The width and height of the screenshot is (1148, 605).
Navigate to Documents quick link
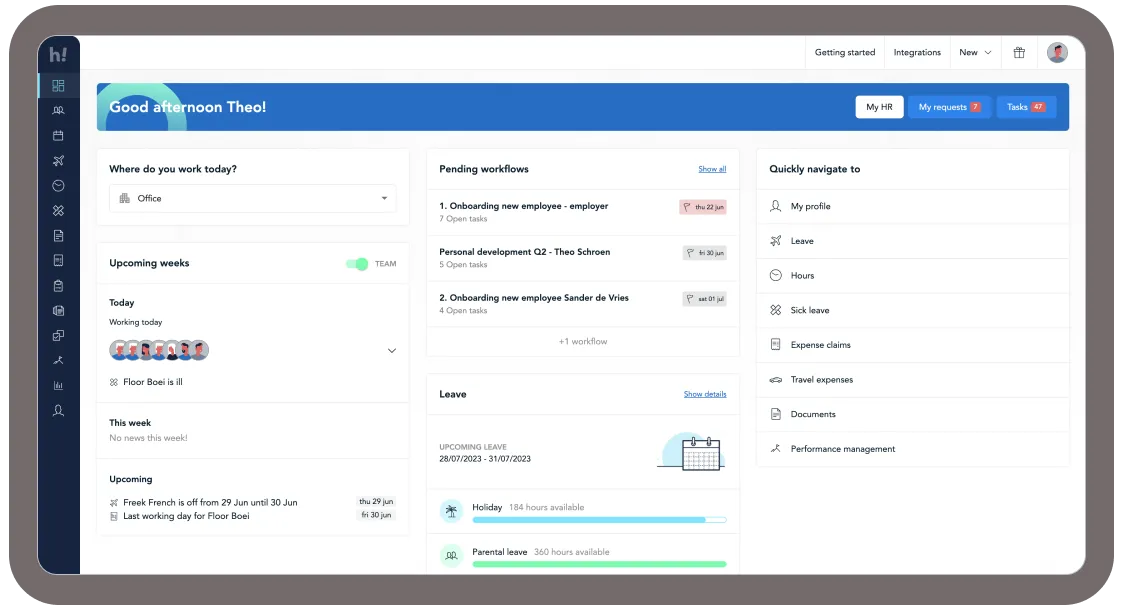(x=912, y=415)
